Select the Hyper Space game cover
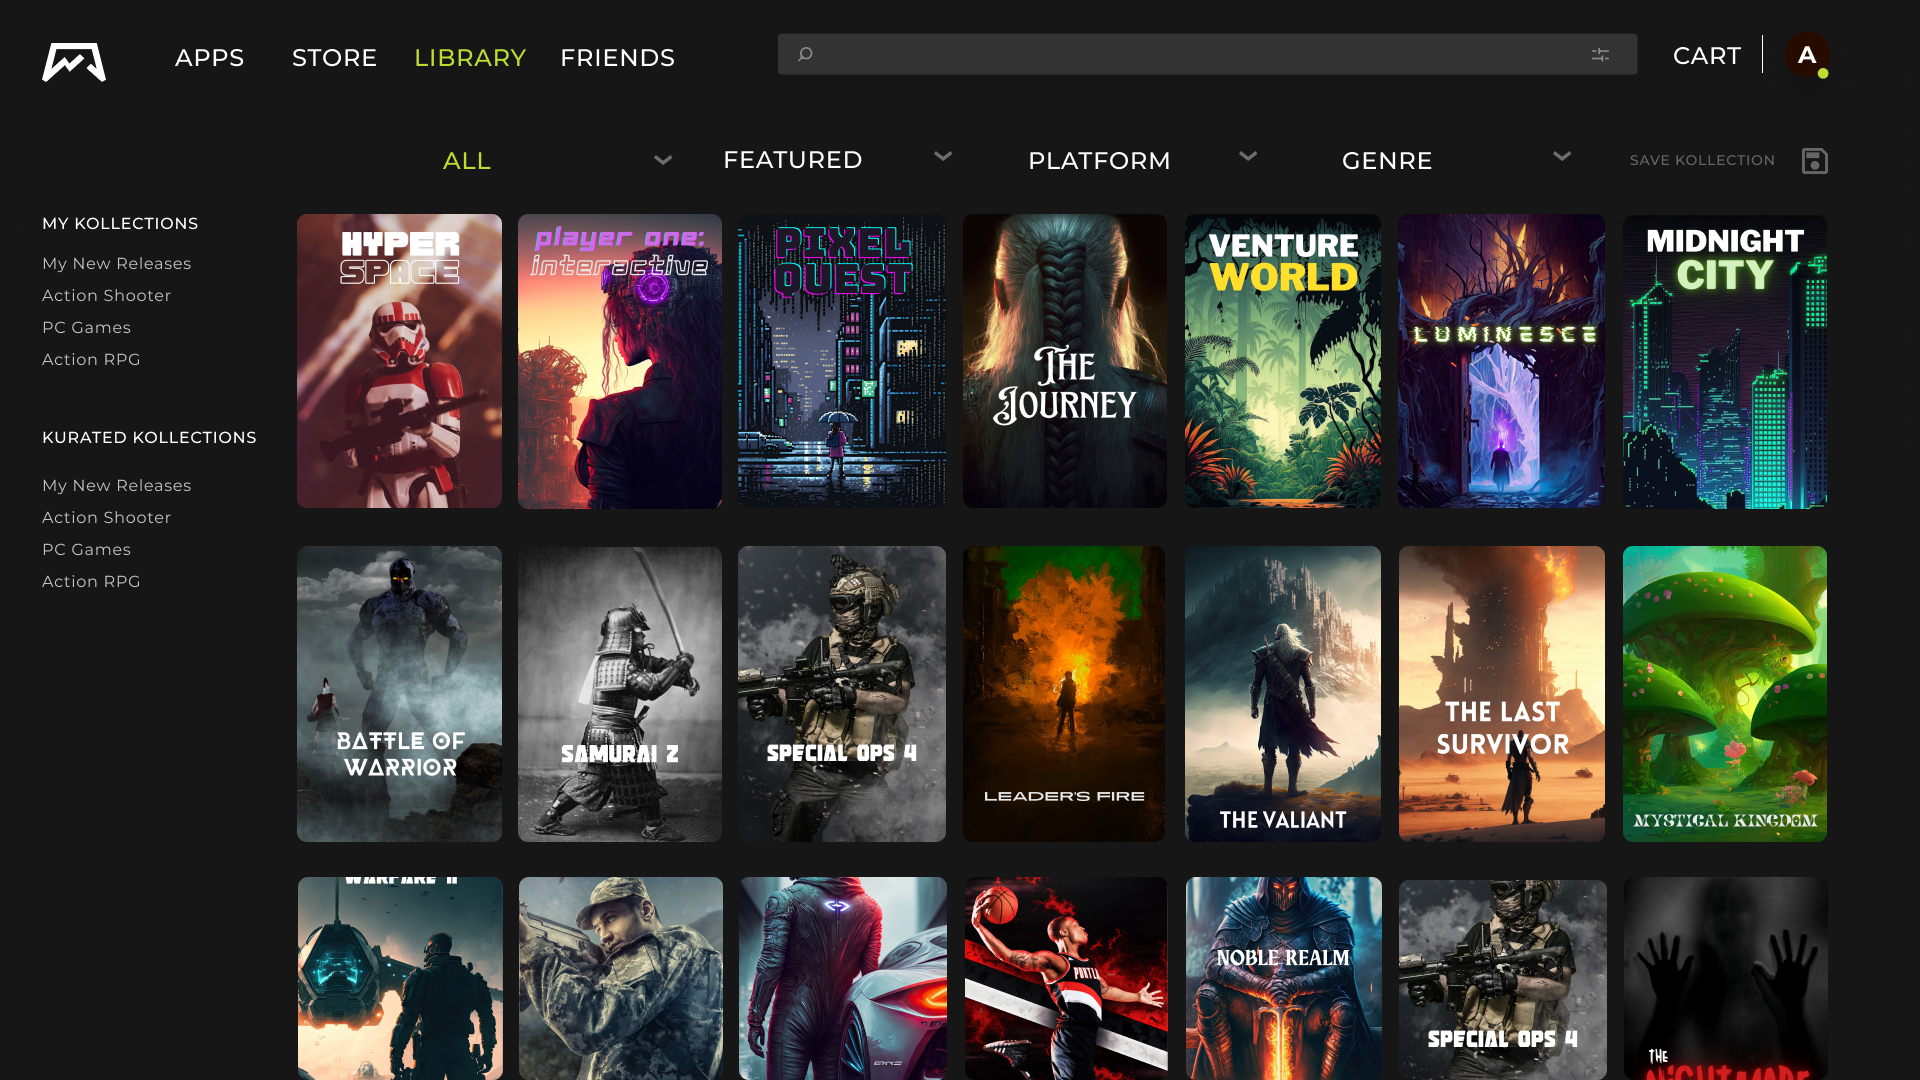This screenshot has width=1920, height=1080. point(399,361)
